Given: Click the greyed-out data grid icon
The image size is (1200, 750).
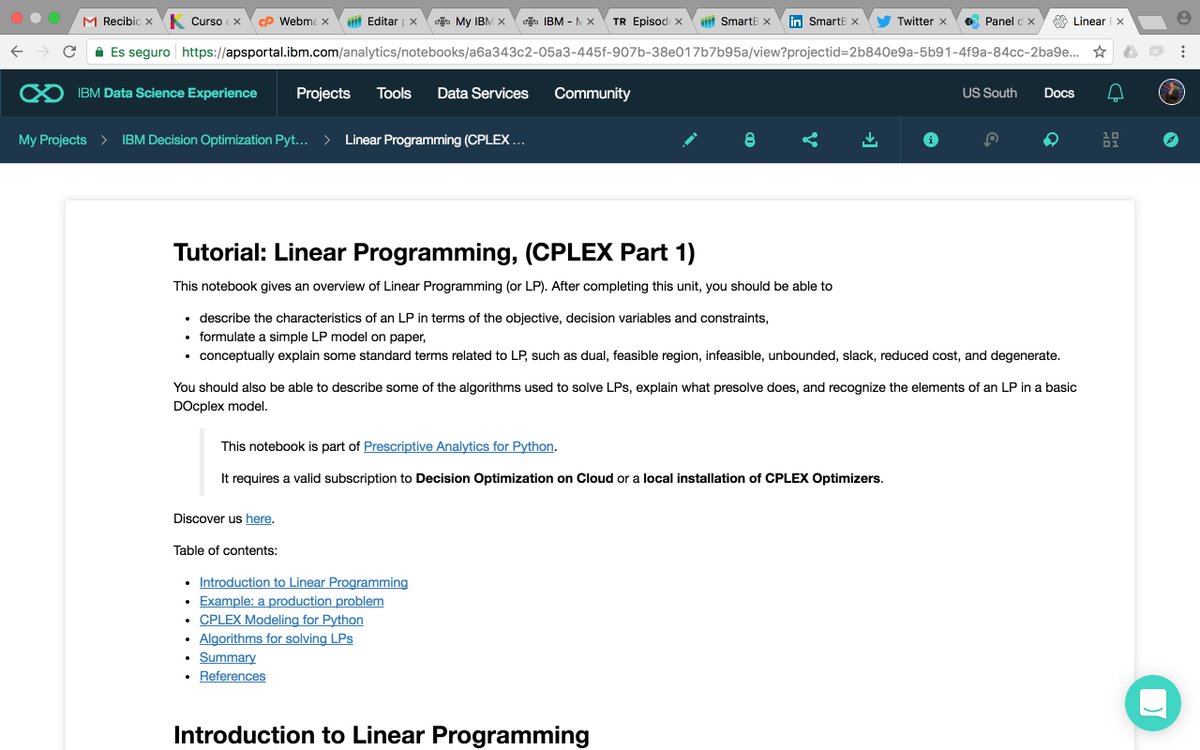Looking at the screenshot, I should click(x=1111, y=140).
